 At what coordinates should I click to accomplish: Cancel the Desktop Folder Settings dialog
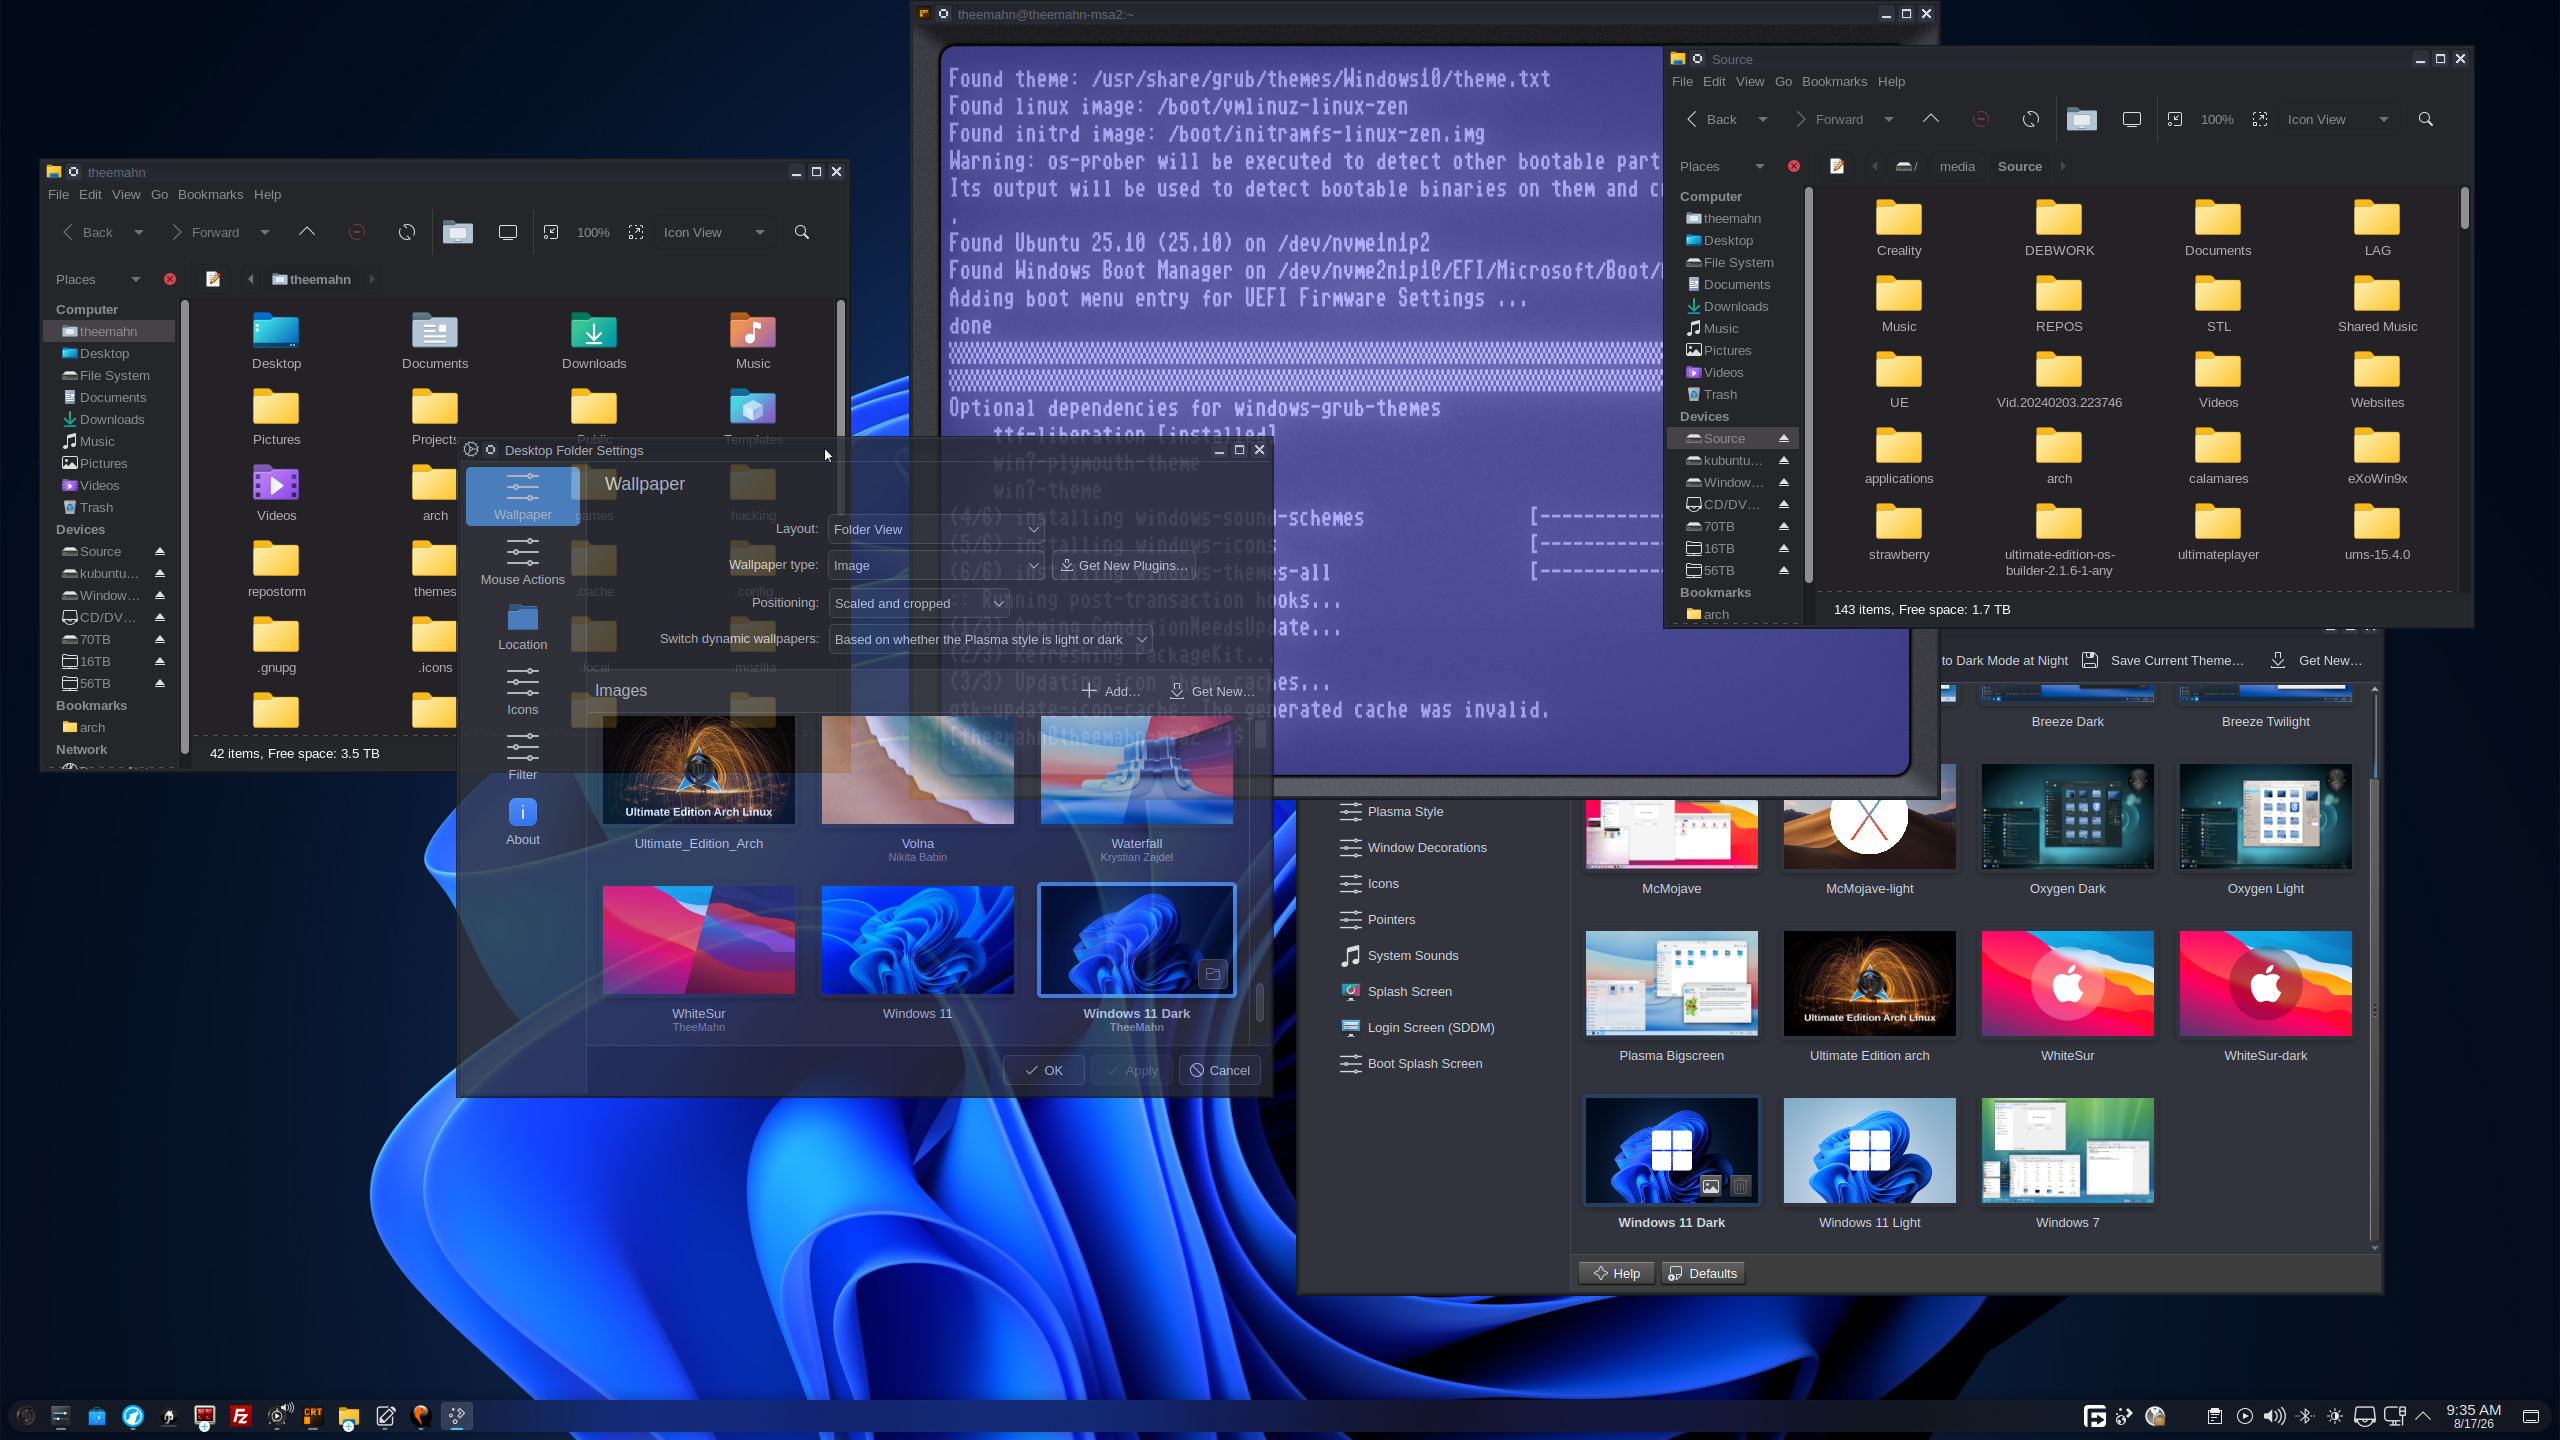click(1219, 1070)
